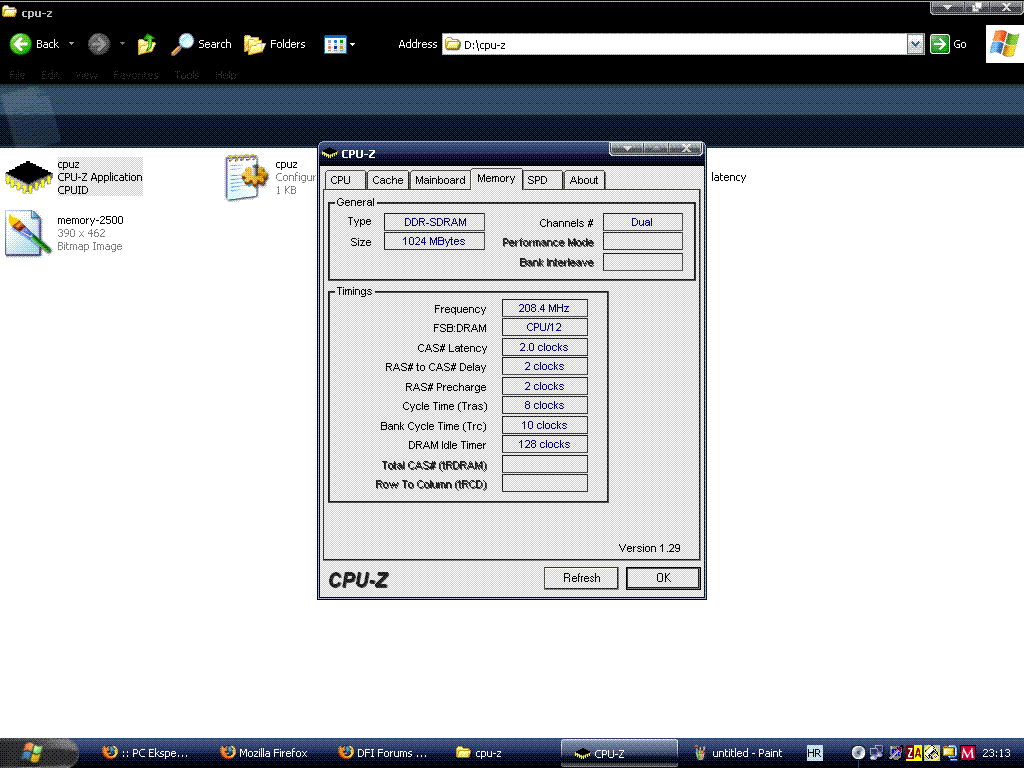The width and height of the screenshot is (1024, 768).
Task: Select the memory-2500 bitmap image file
Action: 28,232
